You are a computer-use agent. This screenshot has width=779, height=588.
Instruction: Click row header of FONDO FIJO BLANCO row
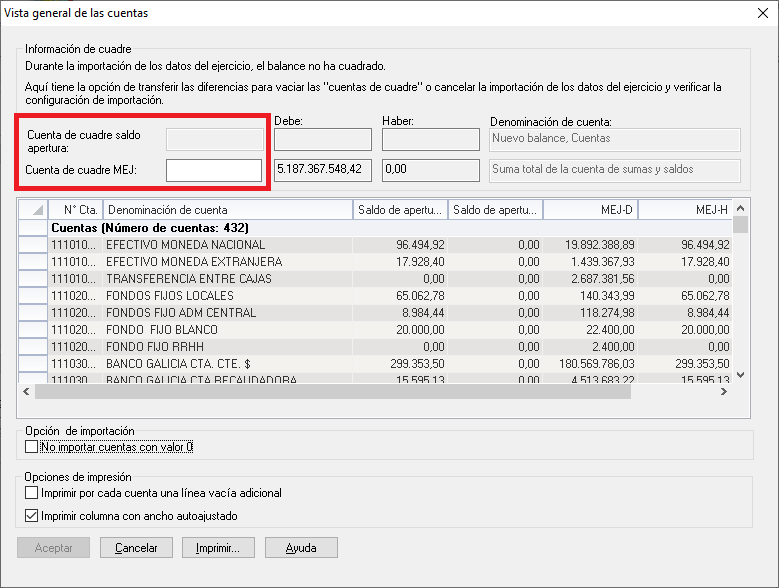coord(33,330)
